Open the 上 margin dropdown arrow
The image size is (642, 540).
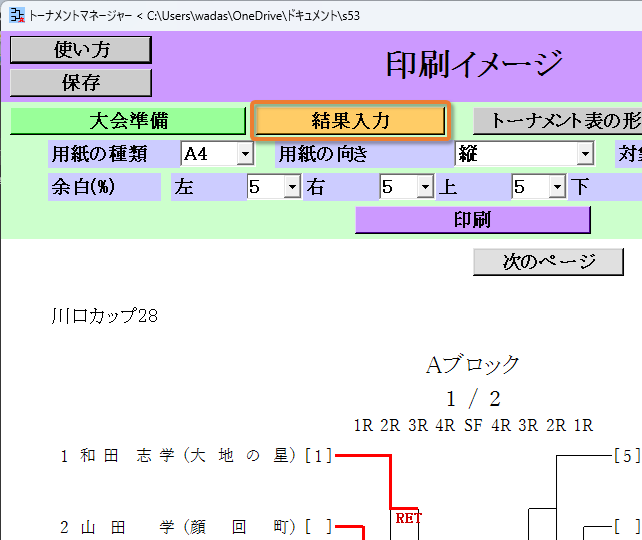[557, 187]
